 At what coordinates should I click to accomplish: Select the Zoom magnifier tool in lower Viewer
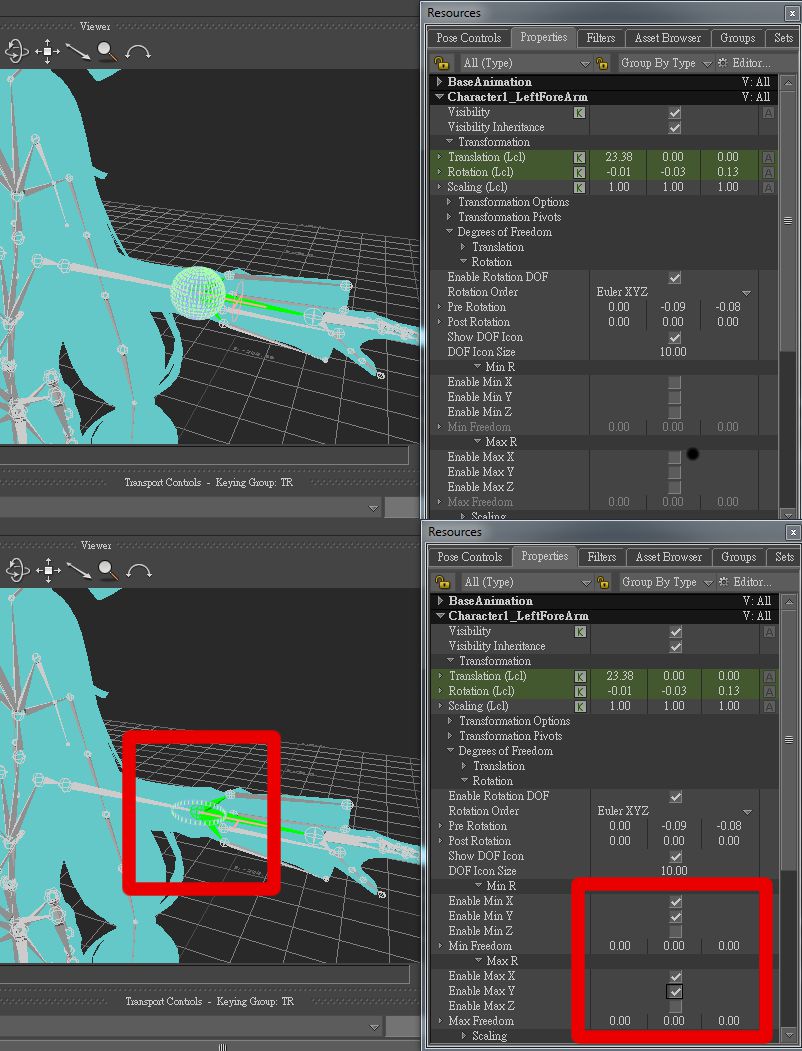tap(107, 570)
